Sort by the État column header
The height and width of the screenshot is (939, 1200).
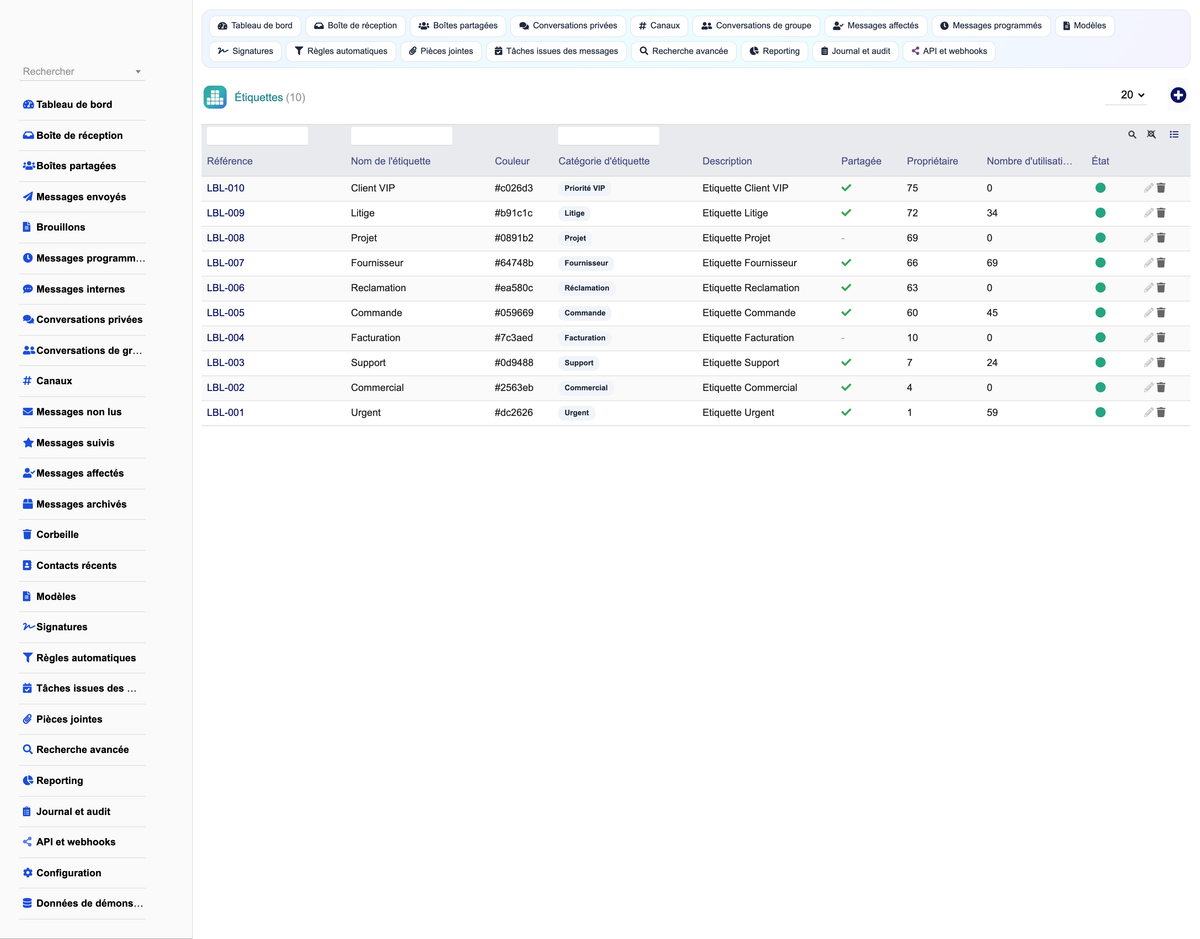1100,161
